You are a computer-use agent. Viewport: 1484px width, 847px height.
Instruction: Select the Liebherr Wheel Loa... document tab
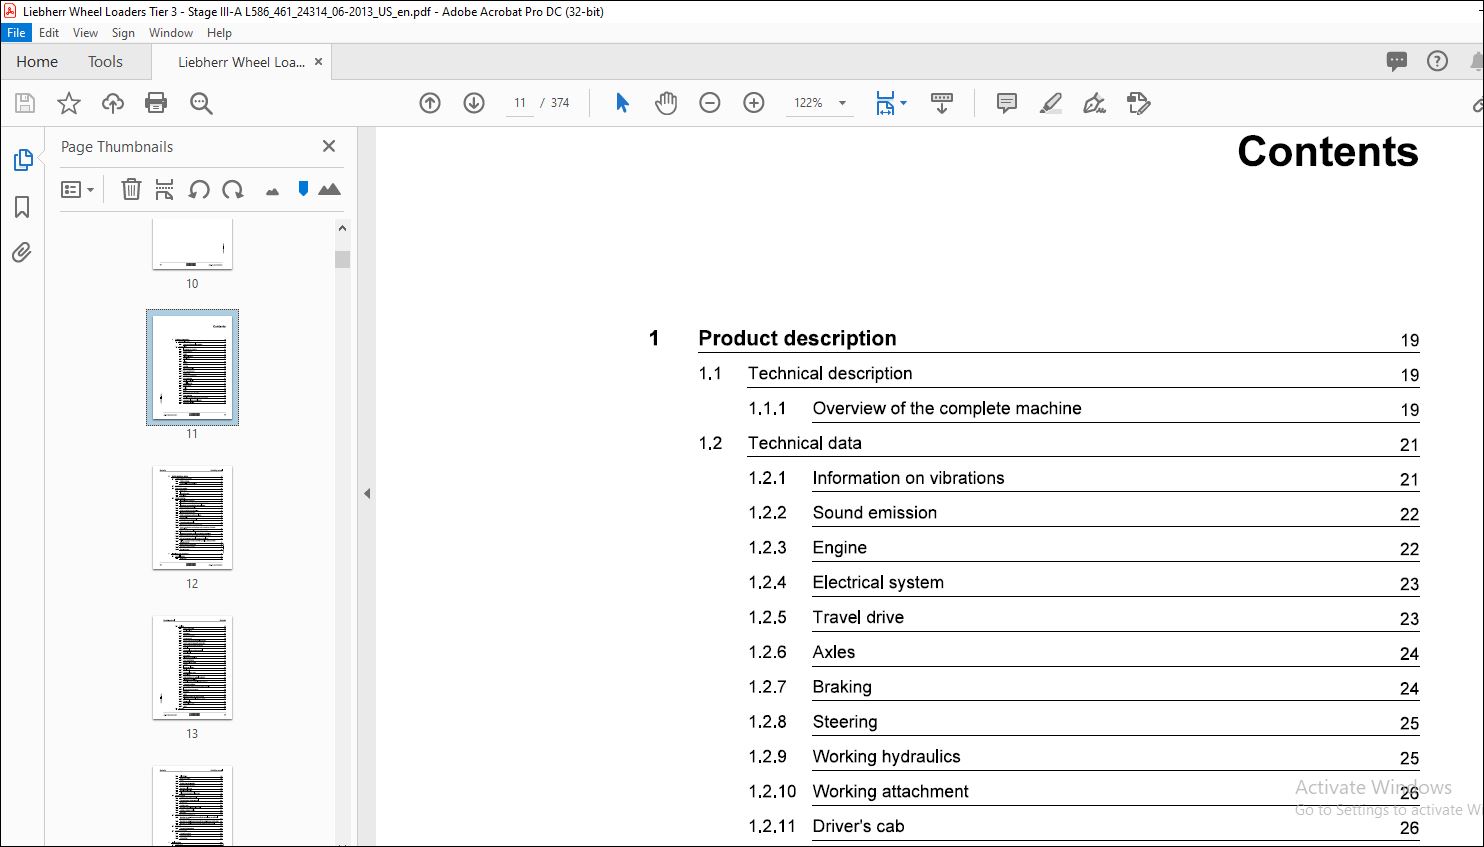[241, 62]
